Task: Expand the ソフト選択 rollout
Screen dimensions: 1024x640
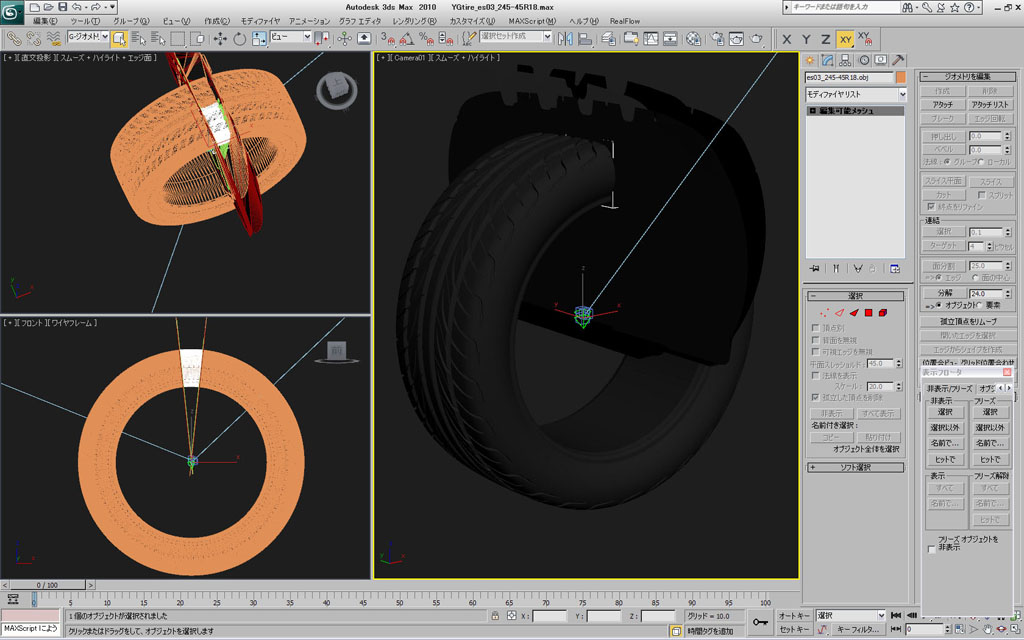Action: point(855,467)
